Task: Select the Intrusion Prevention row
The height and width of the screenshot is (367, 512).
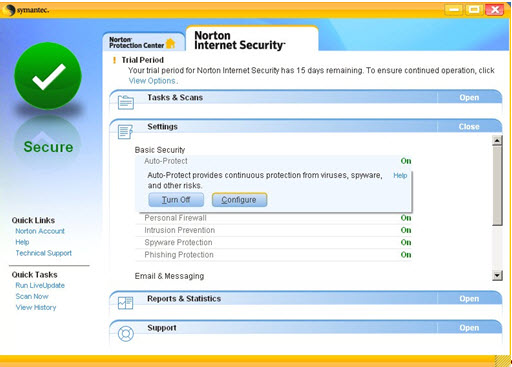Action: [x=273, y=230]
